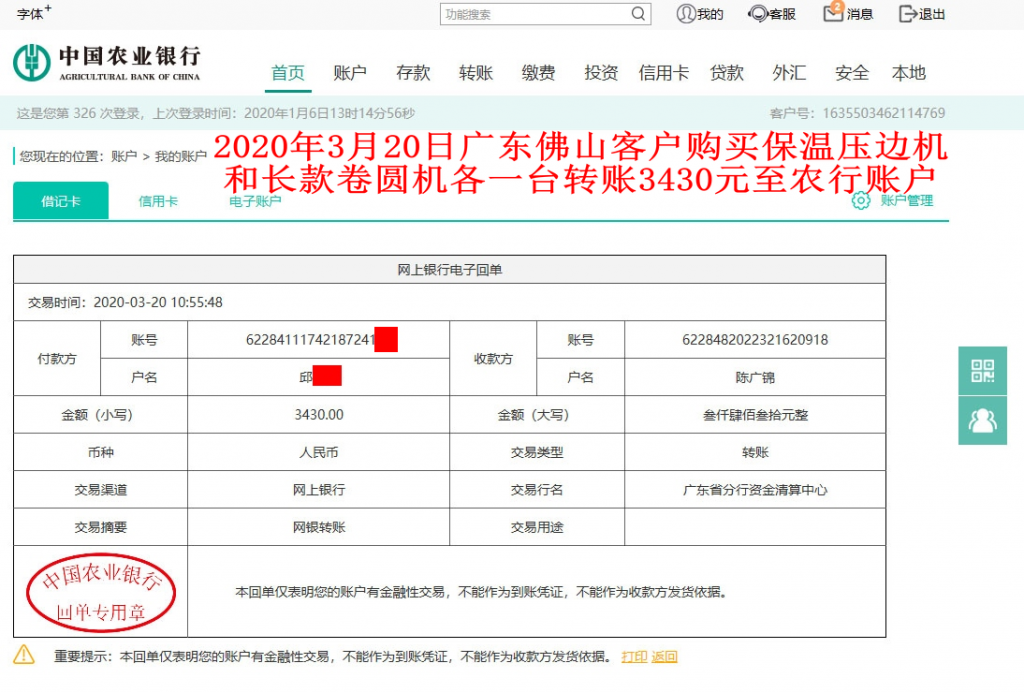Open the 客服 customer service icon
This screenshot has height=693, width=1024.
[756, 15]
